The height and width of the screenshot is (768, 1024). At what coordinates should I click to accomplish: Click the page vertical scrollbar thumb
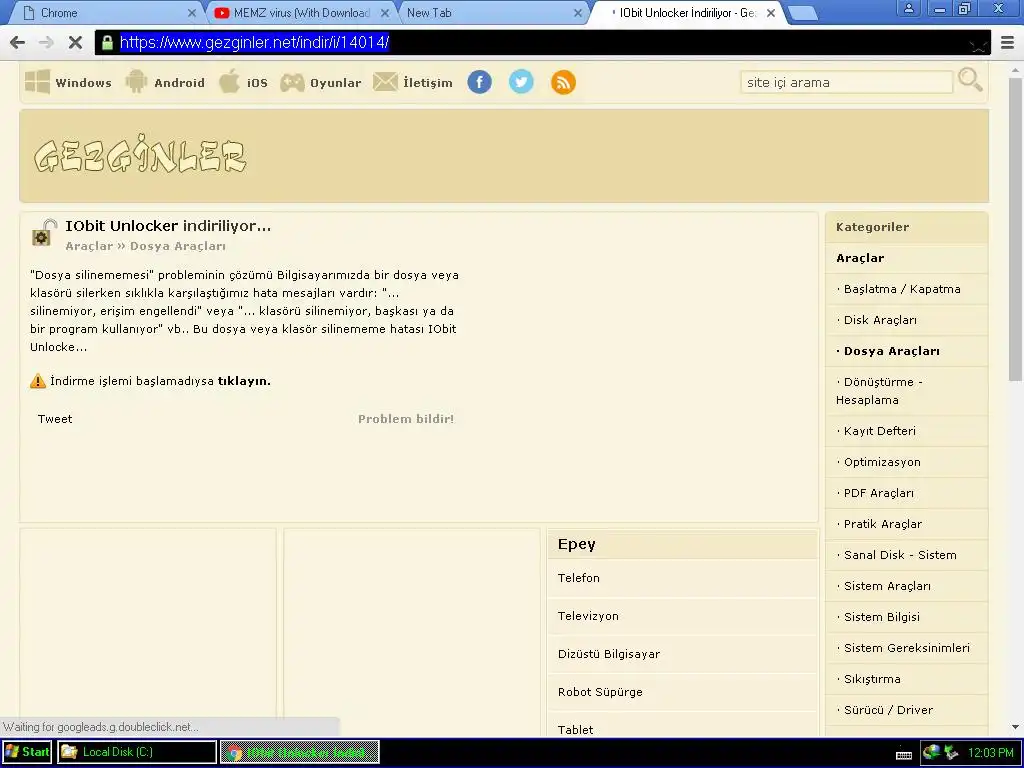pos(1016,229)
